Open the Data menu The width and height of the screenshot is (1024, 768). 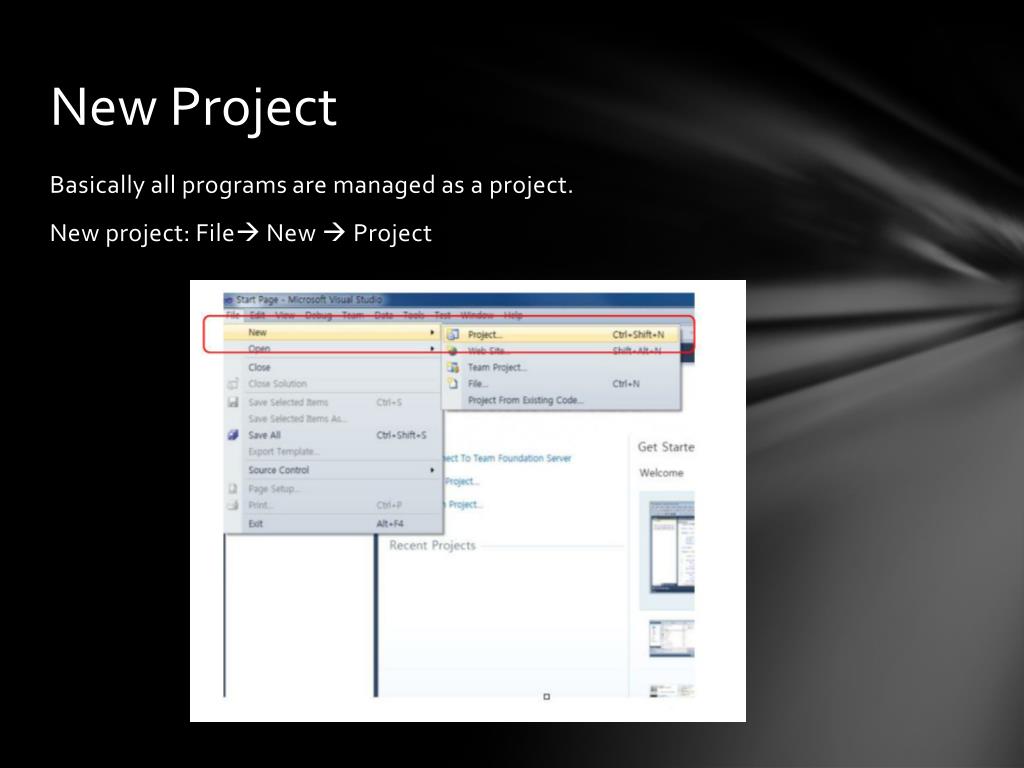click(x=384, y=315)
